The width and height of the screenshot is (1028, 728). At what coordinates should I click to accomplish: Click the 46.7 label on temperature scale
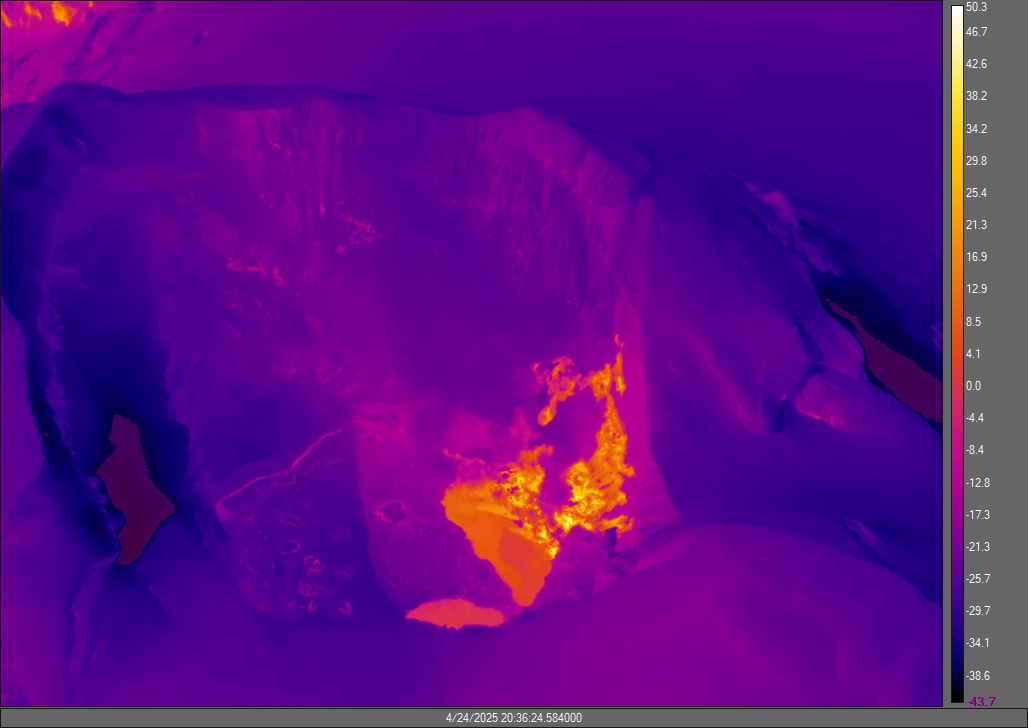coord(976,33)
